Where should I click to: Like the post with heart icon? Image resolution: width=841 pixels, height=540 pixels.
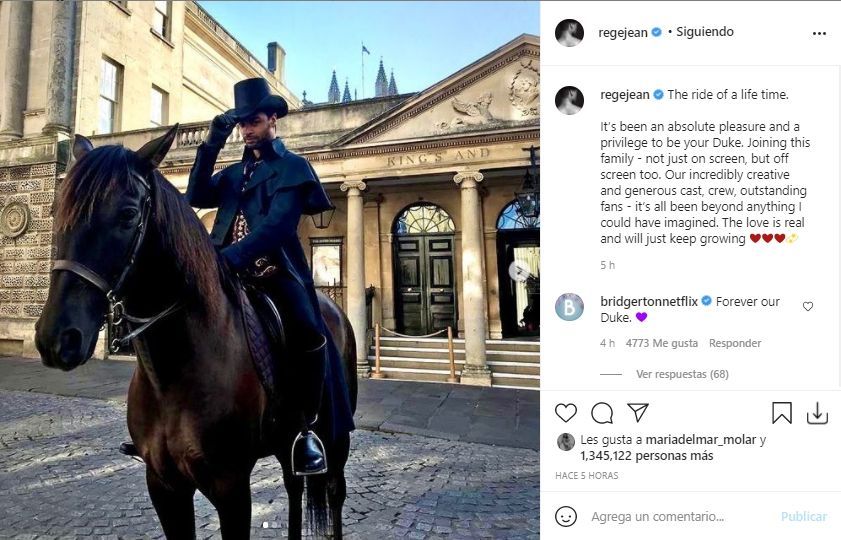[565, 412]
